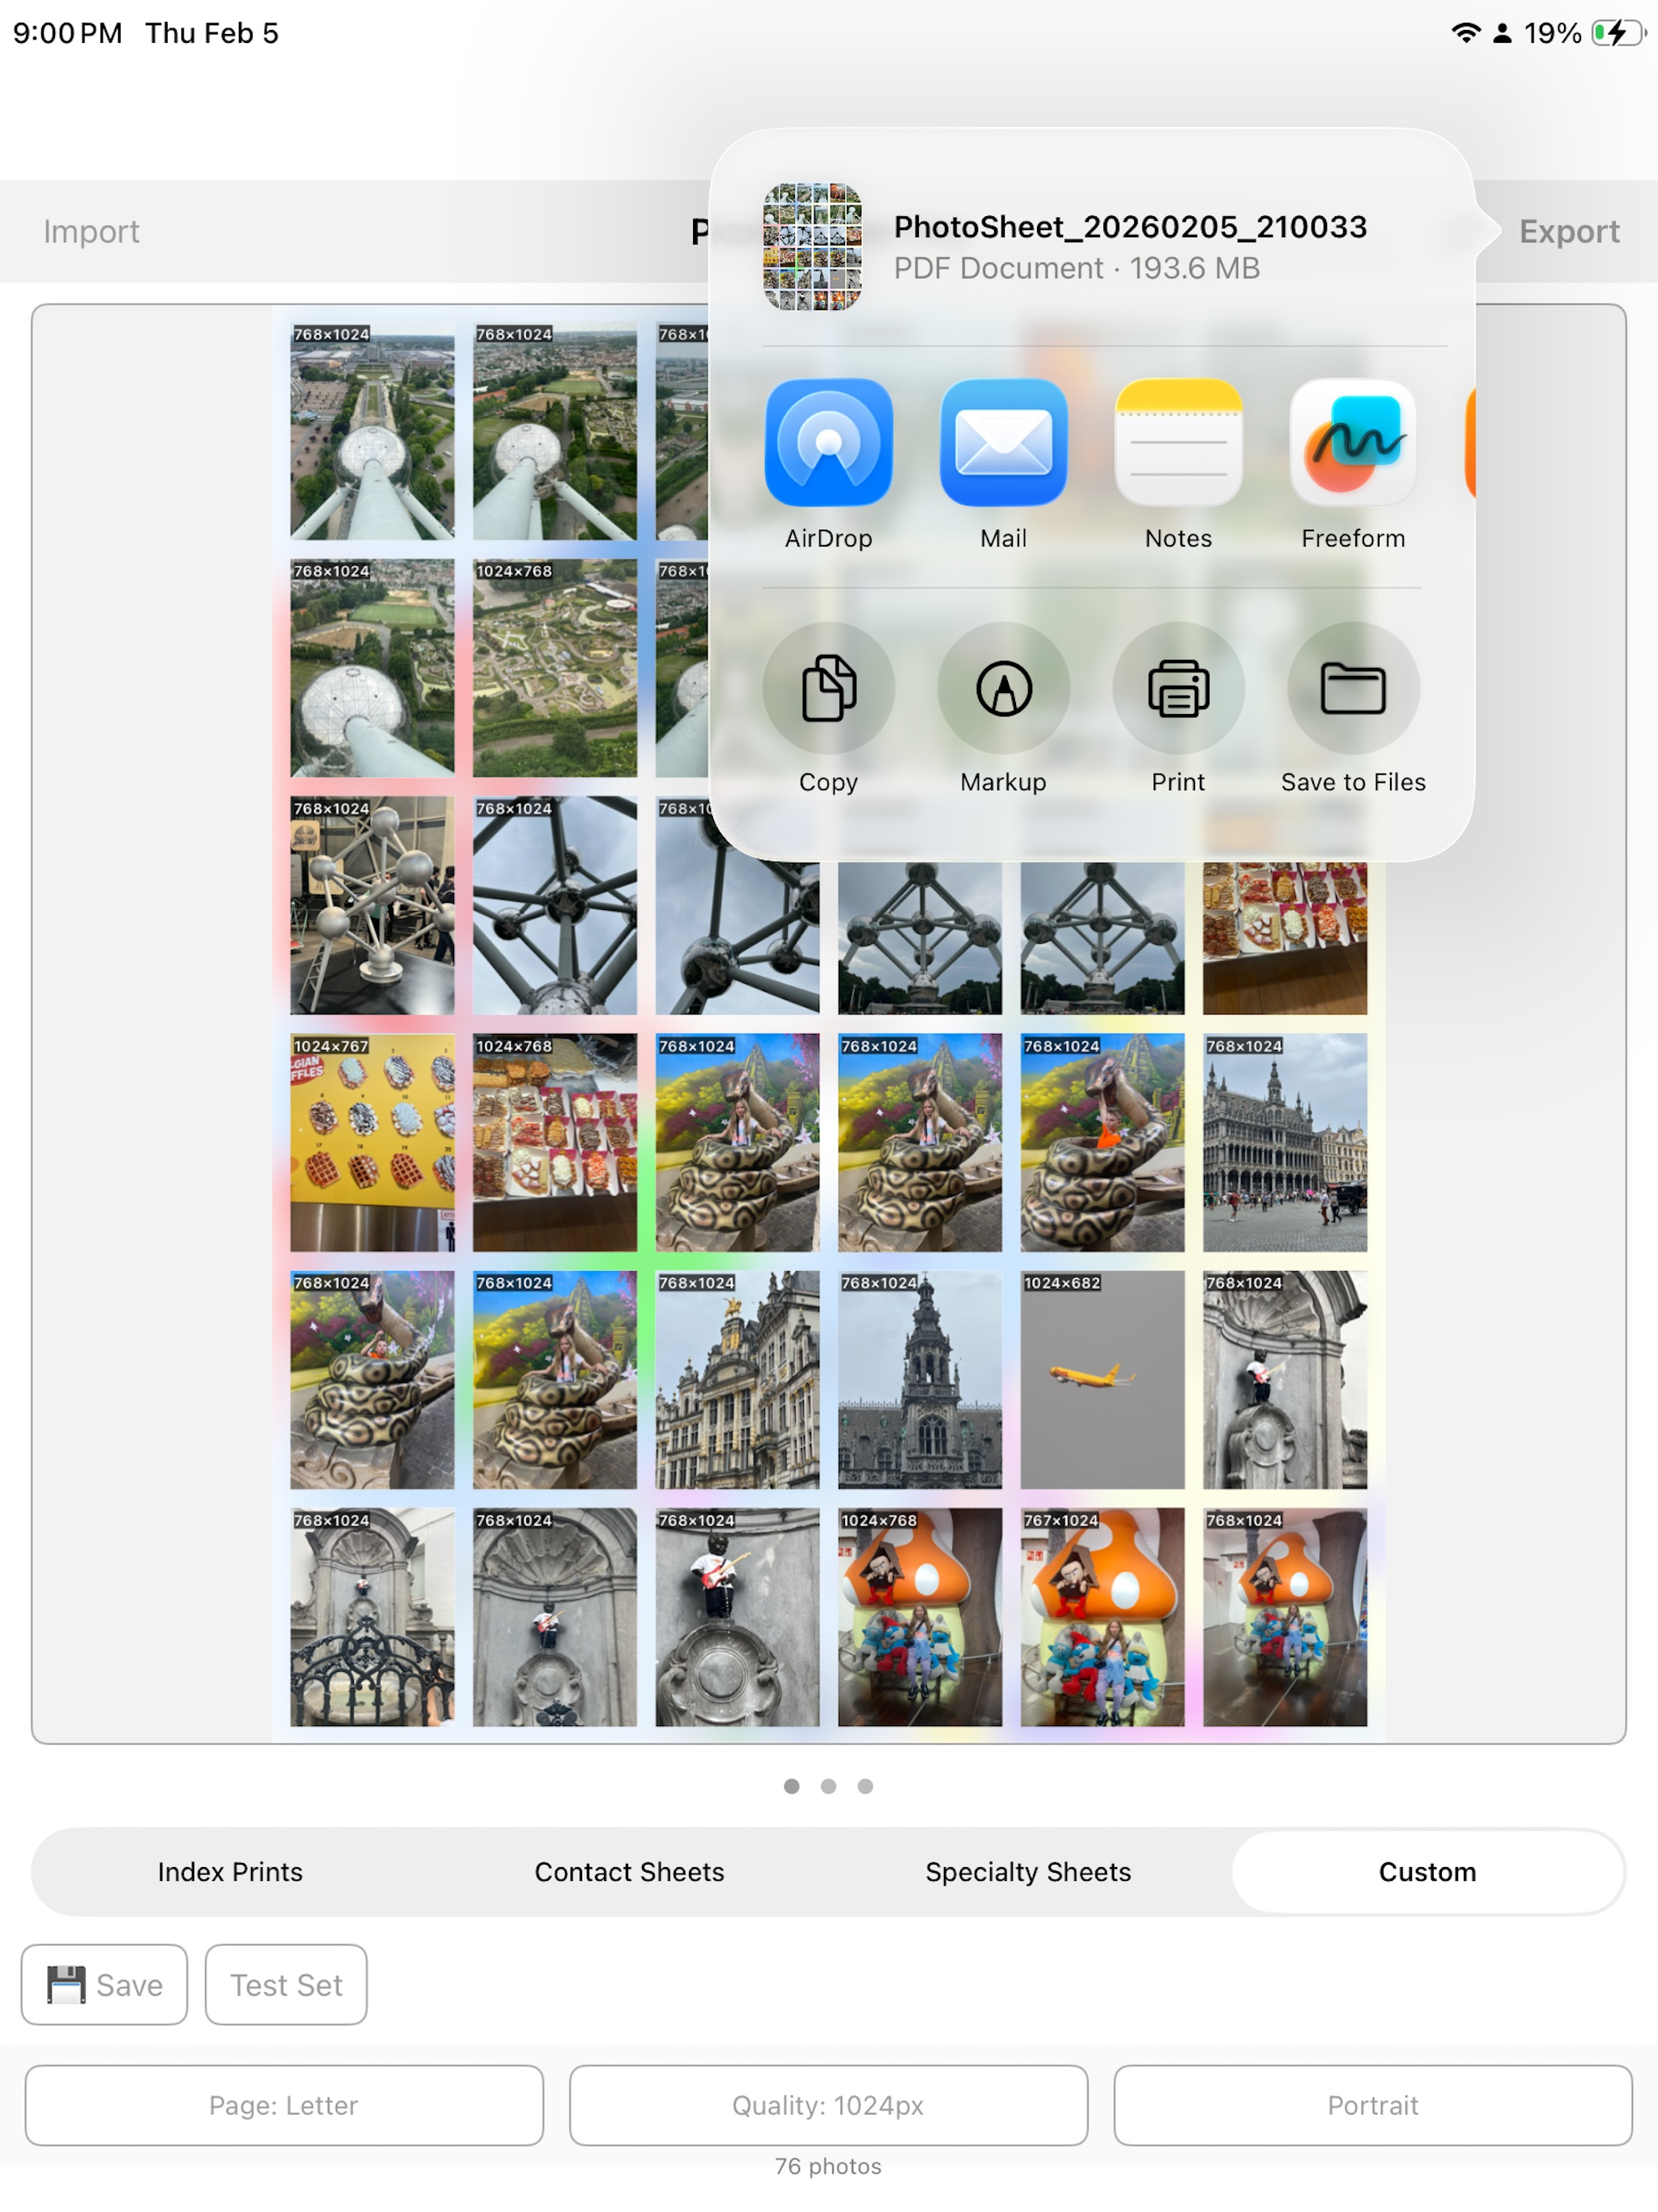This screenshot has width=1658, height=2212.
Task: Save the PDF to Files
Action: click(1353, 688)
